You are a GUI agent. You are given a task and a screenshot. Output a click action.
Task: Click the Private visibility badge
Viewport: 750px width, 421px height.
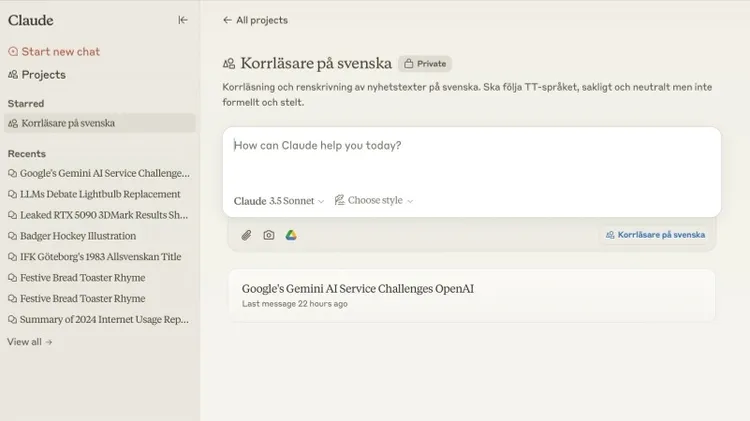[425, 64]
